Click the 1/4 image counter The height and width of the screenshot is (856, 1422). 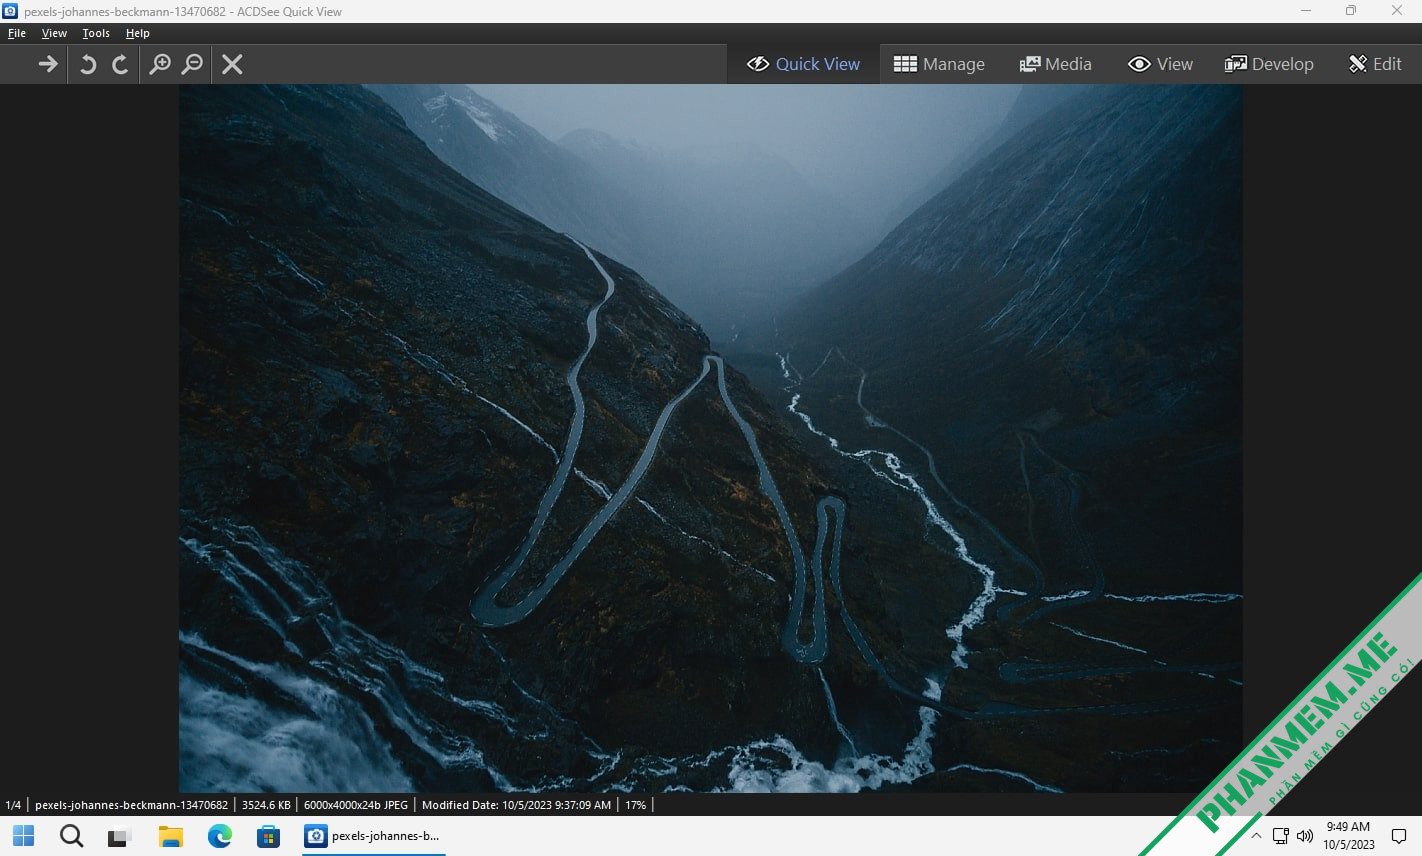pos(13,805)
